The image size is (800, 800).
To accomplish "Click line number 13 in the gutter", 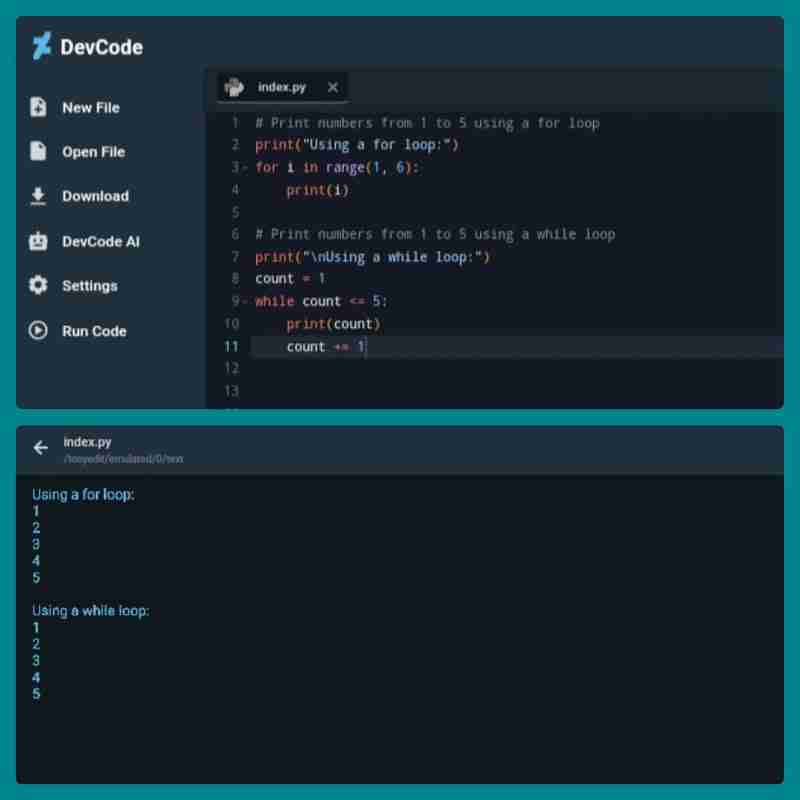I will click(x=232, y=391).
